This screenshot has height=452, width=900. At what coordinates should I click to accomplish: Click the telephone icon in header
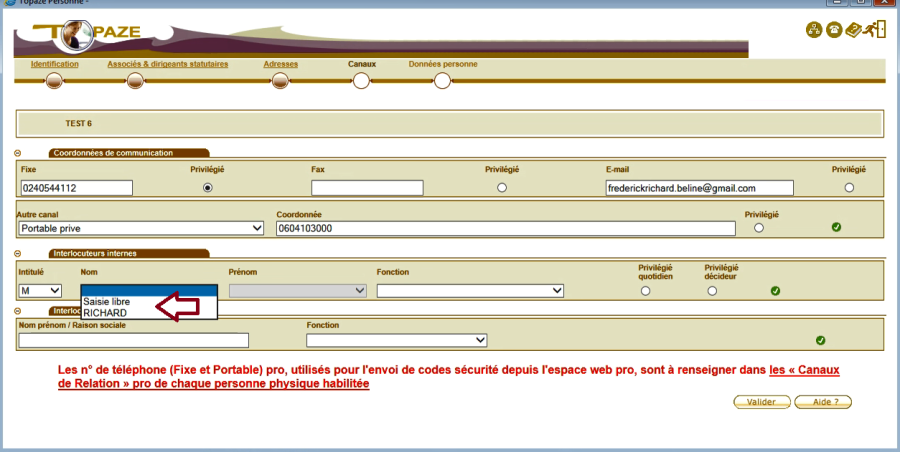point(834,30)
